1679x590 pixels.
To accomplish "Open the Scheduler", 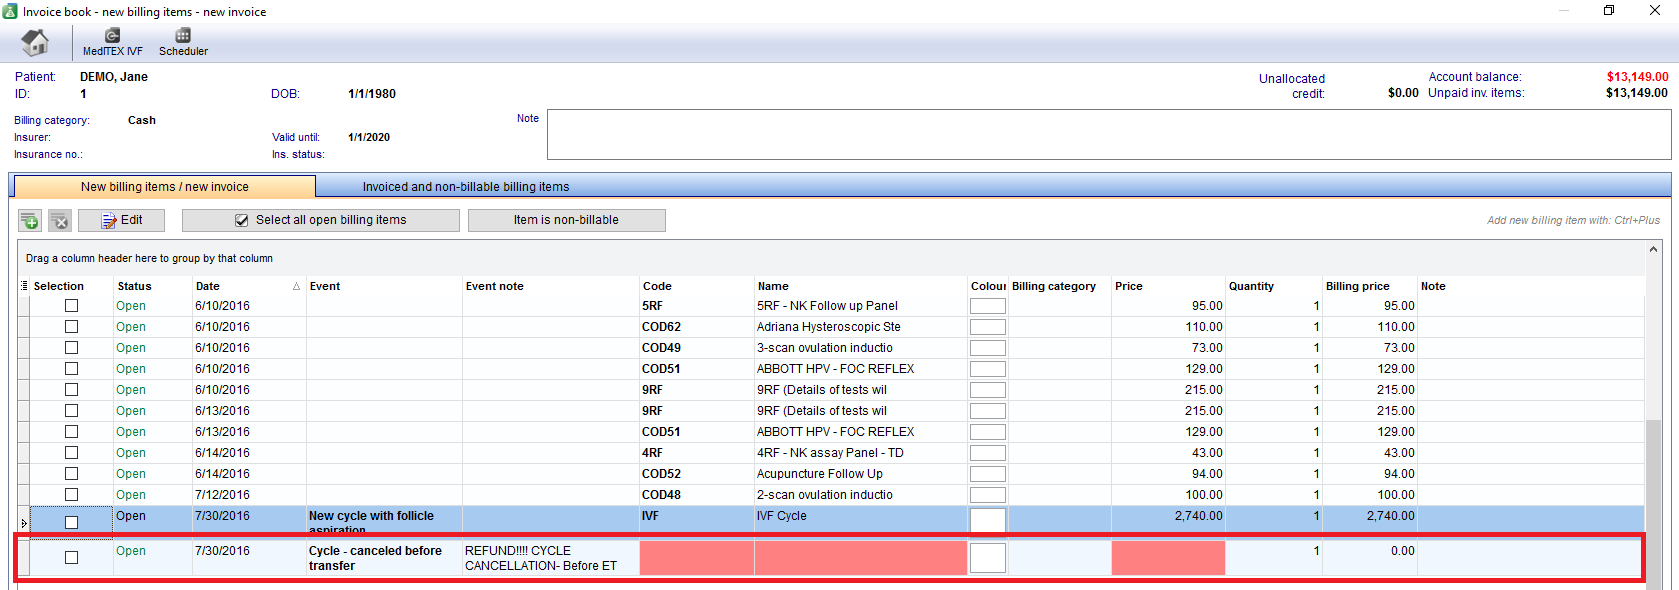I will [183, 43].
